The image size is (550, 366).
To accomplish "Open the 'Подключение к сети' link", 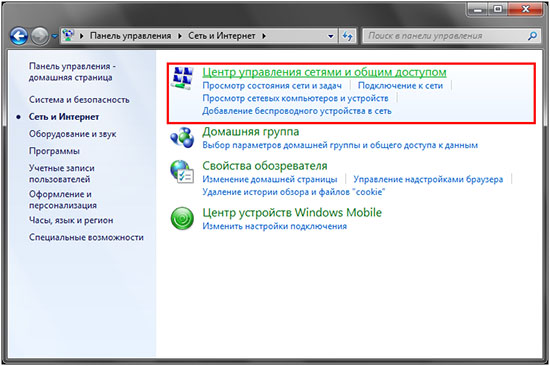I will pos(400,86).
